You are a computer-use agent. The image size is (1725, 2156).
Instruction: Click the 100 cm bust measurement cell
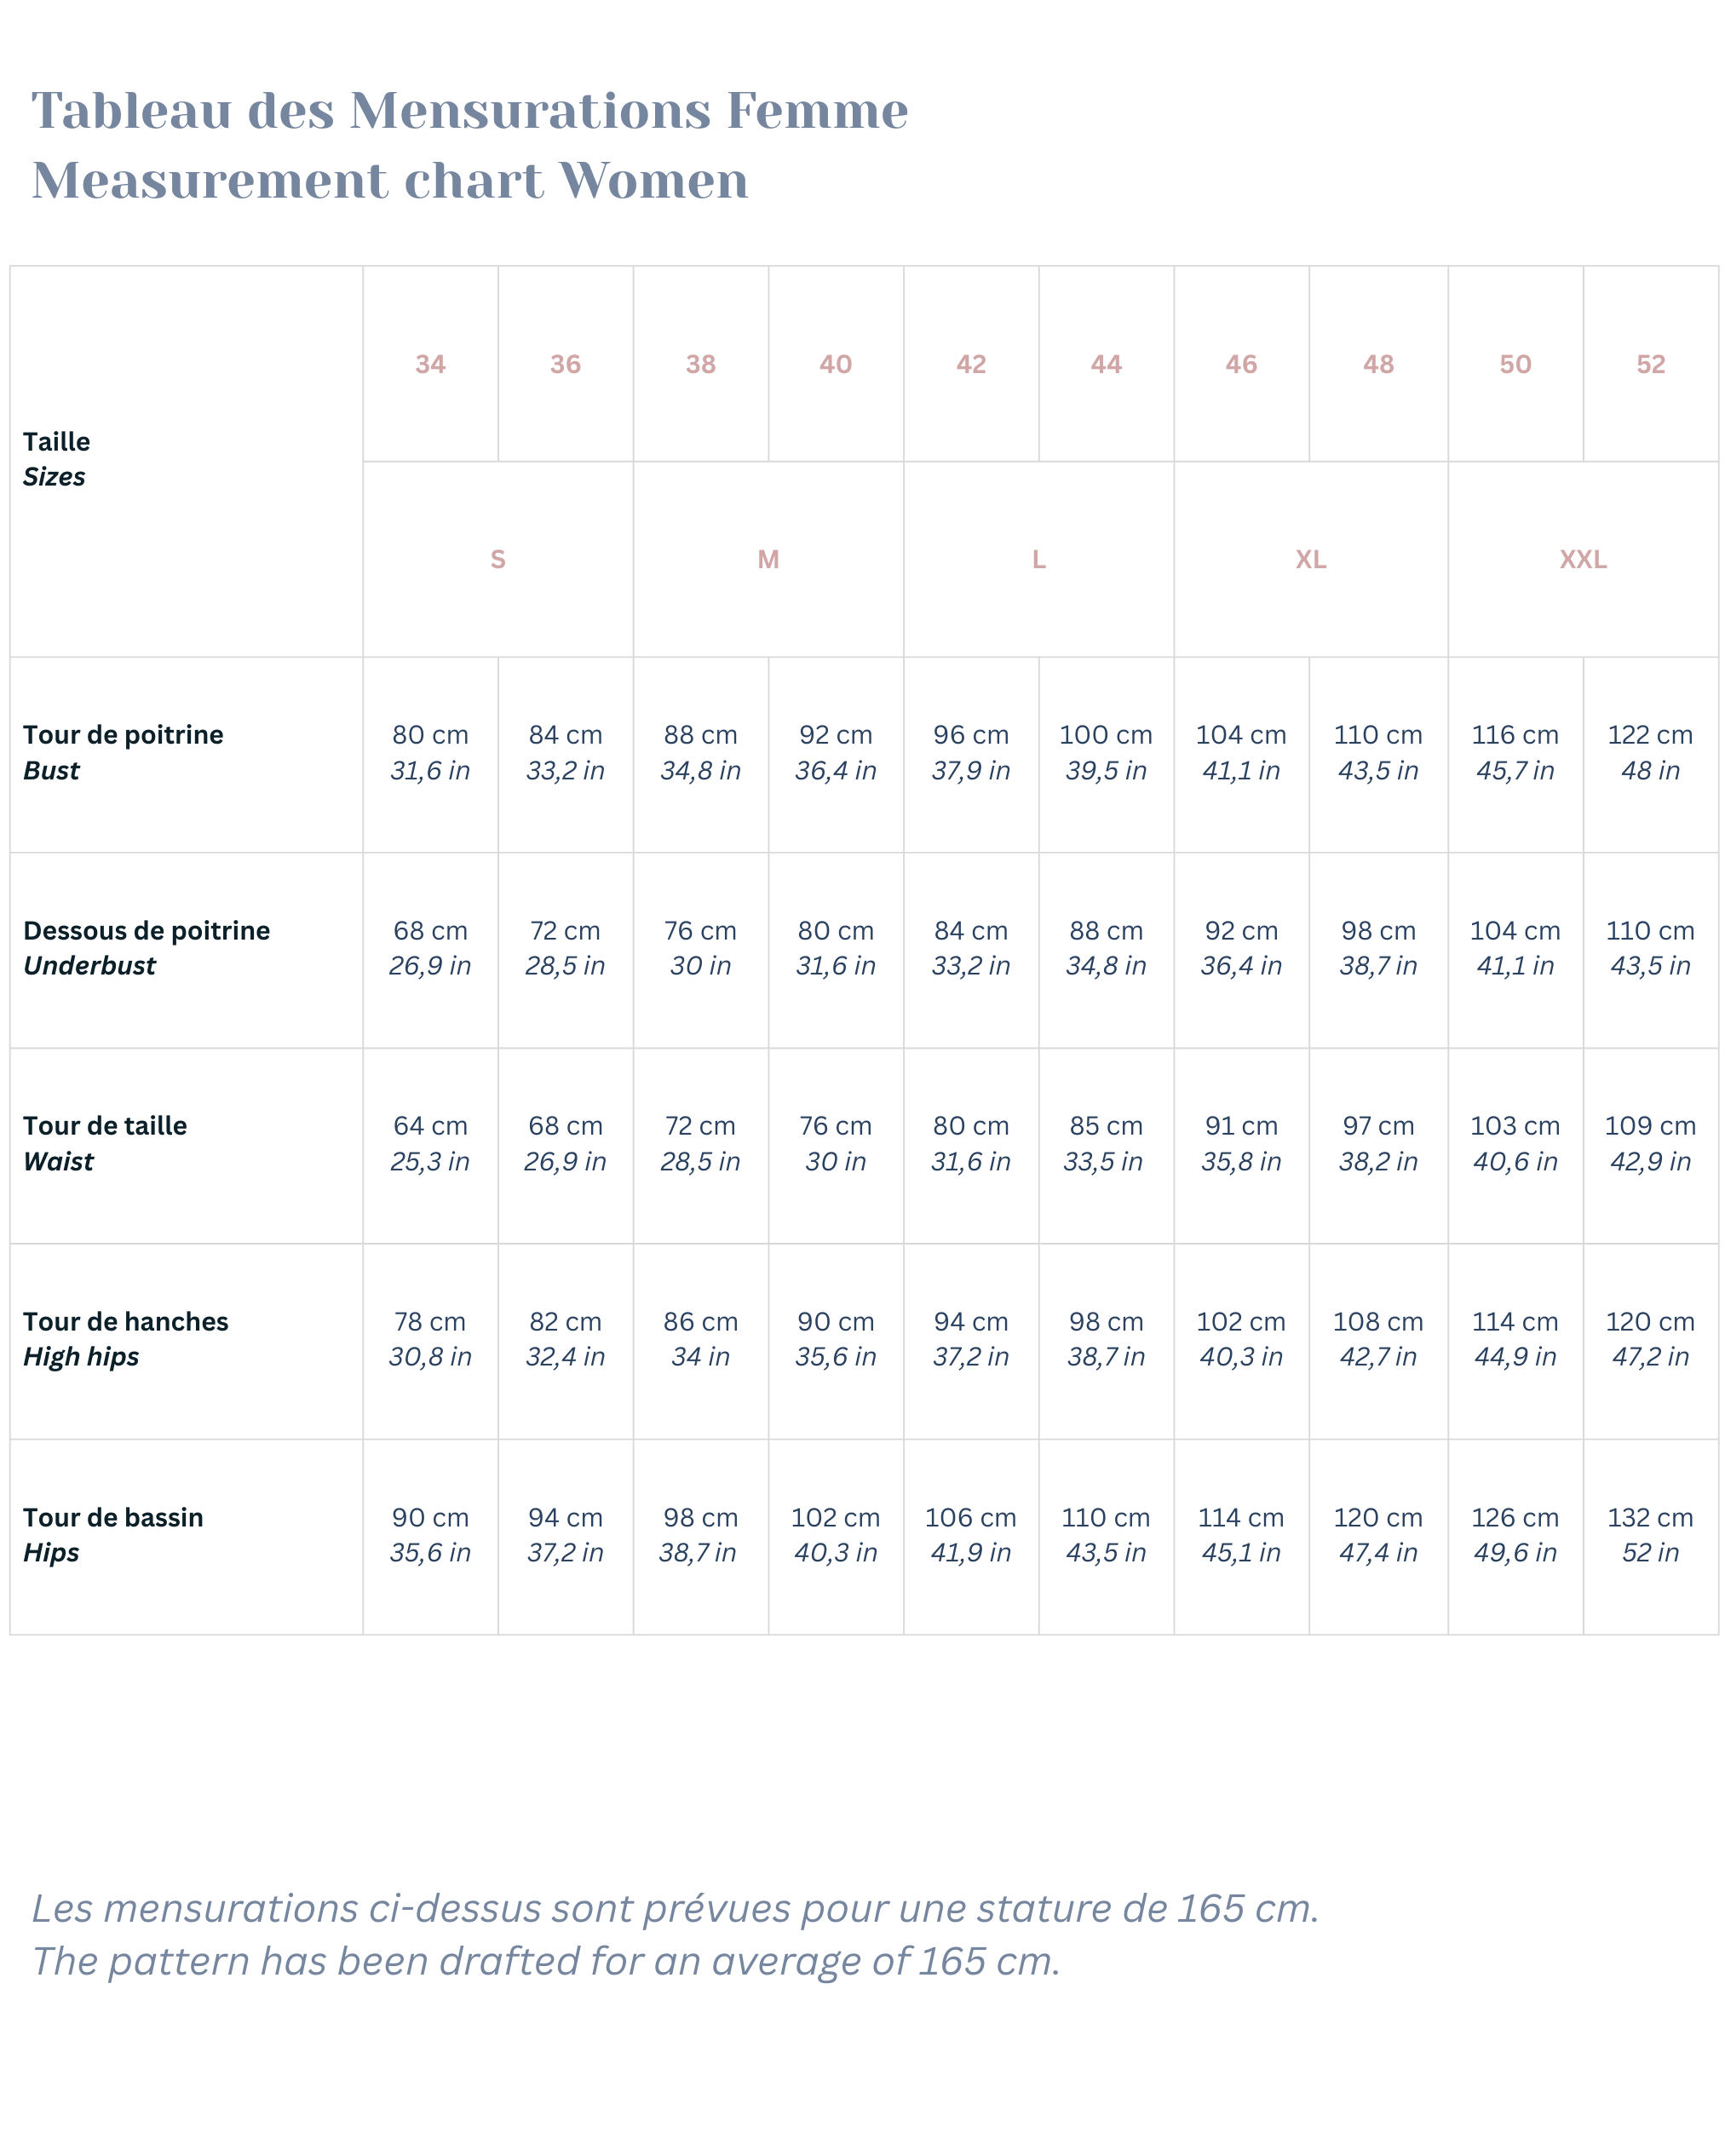(x=1105, y=752)
